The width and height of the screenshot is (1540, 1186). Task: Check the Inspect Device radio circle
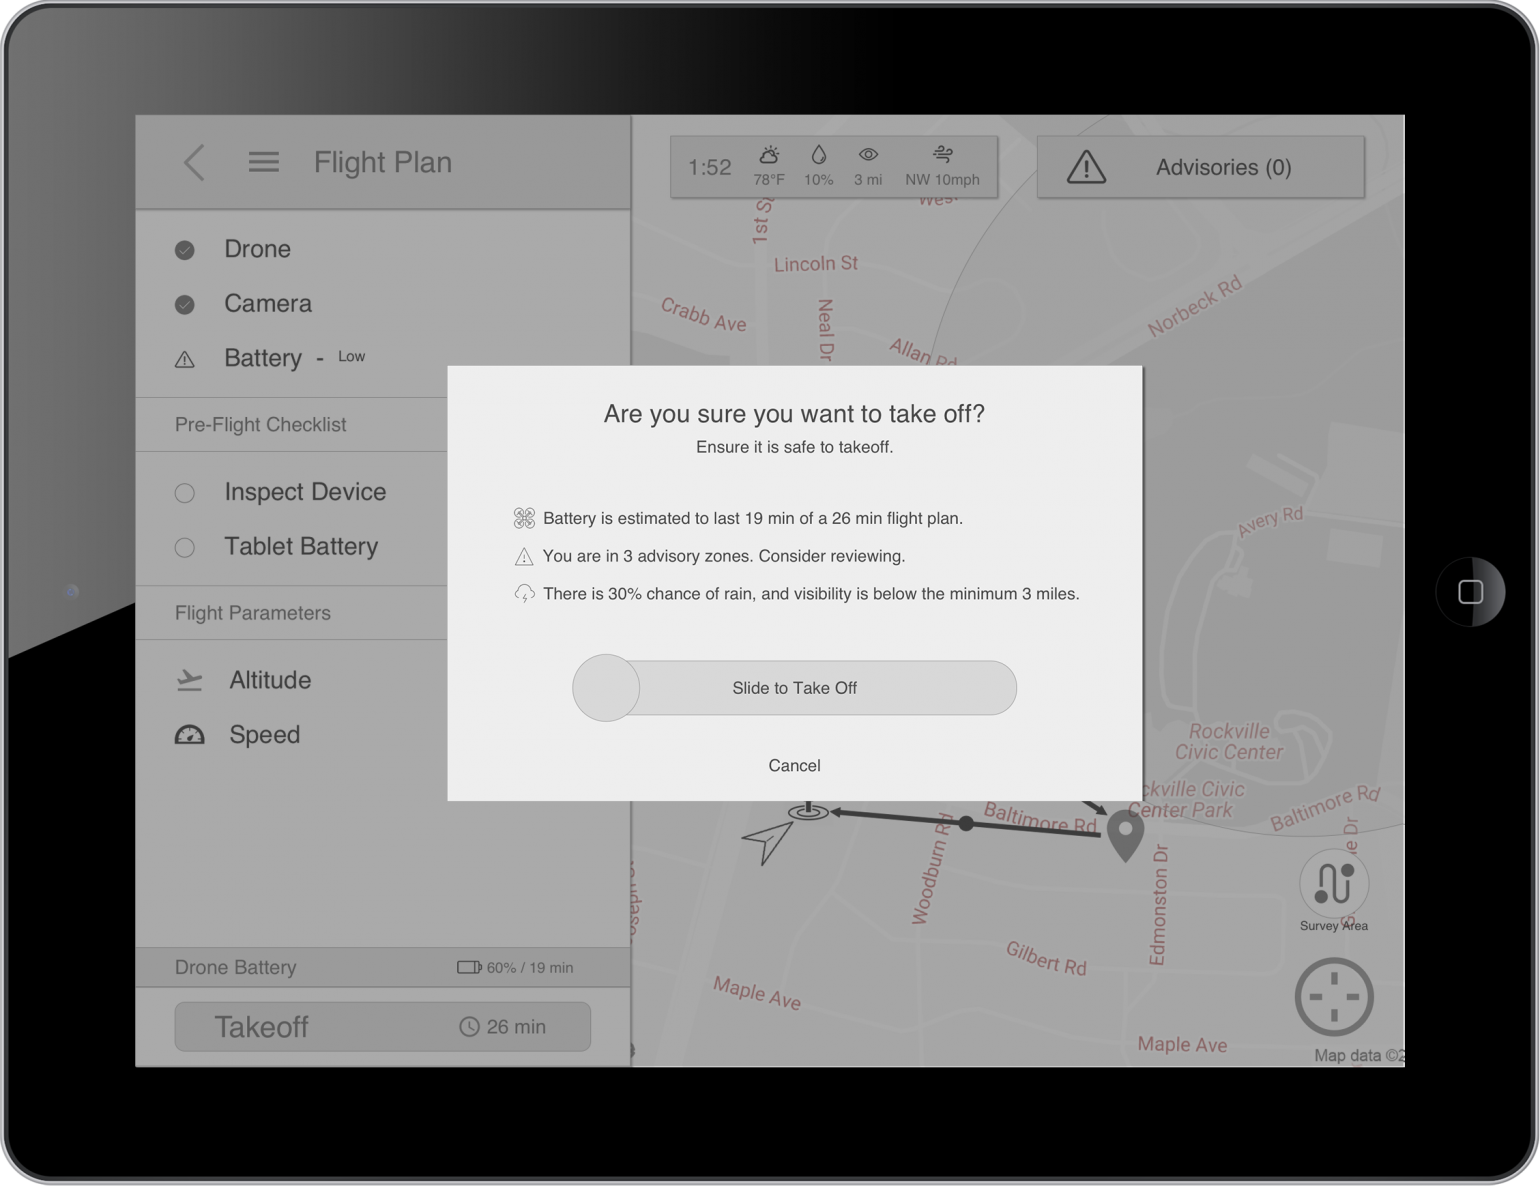pyautogui.click(x=185, y=493)
